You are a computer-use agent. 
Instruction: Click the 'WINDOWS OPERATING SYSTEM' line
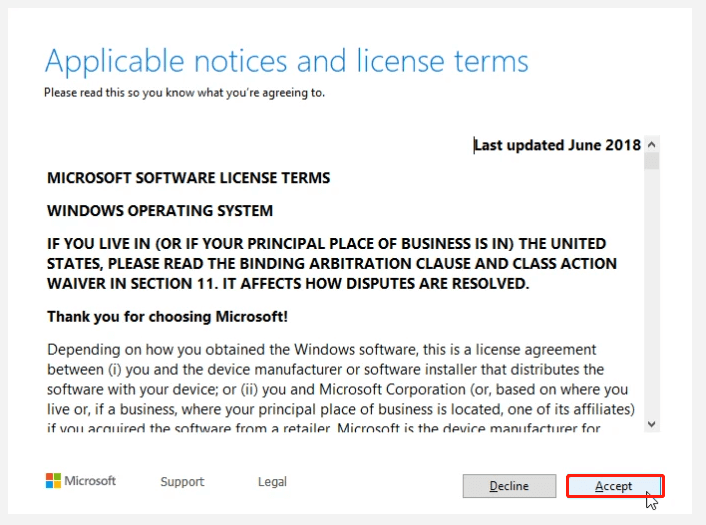point(160,211)
